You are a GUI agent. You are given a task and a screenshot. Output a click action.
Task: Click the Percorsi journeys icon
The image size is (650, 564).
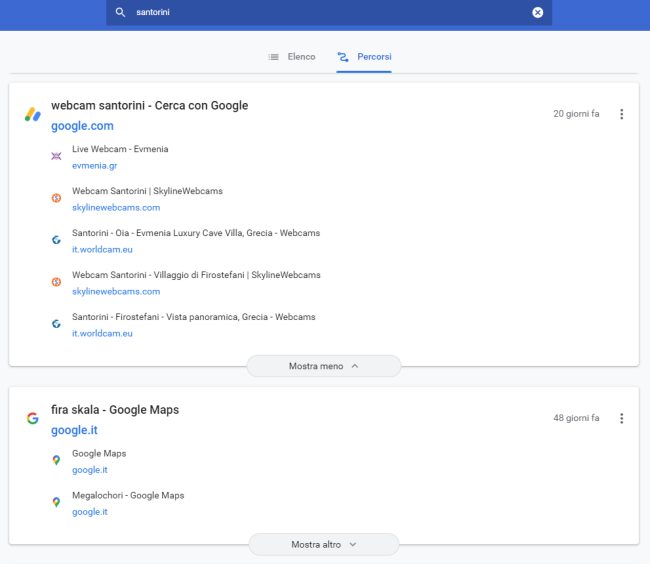coord(343,57)
